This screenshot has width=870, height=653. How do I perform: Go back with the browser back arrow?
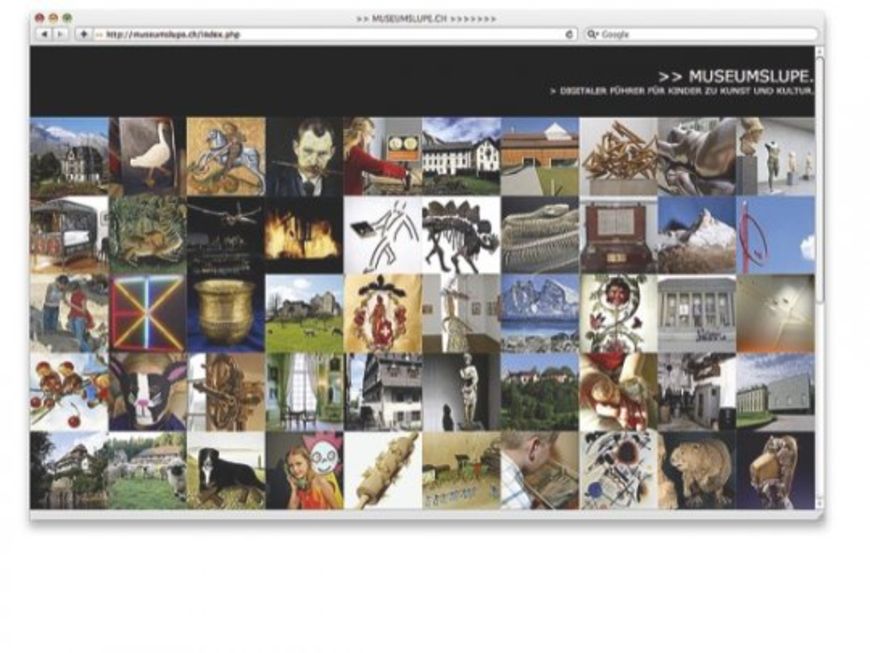pos(44,34)
